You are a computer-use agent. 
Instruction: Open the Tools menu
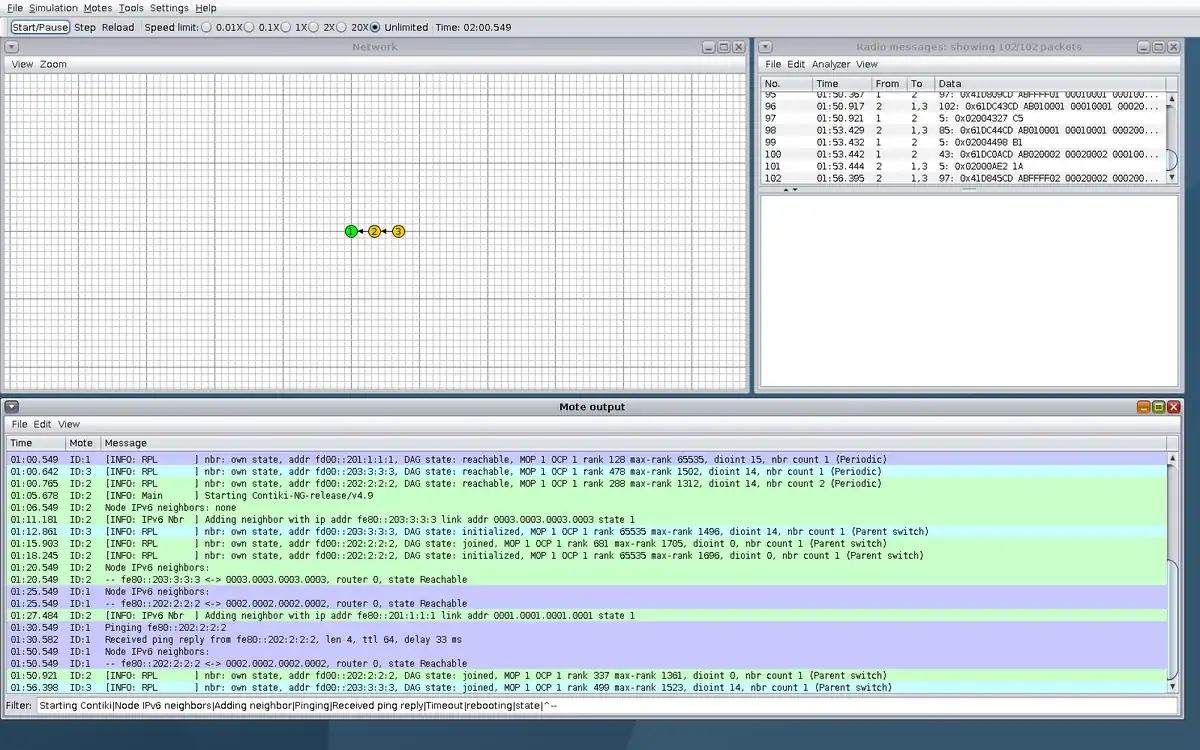coord(131,7)
